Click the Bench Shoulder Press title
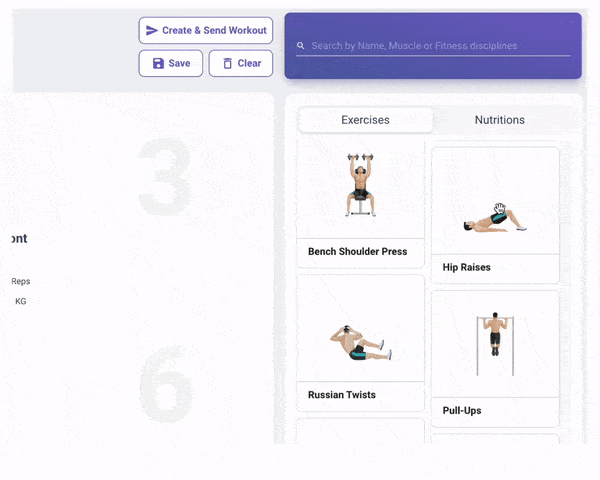Image resolution: width=600 pixels, height=480 pixels. pos(357,251)
